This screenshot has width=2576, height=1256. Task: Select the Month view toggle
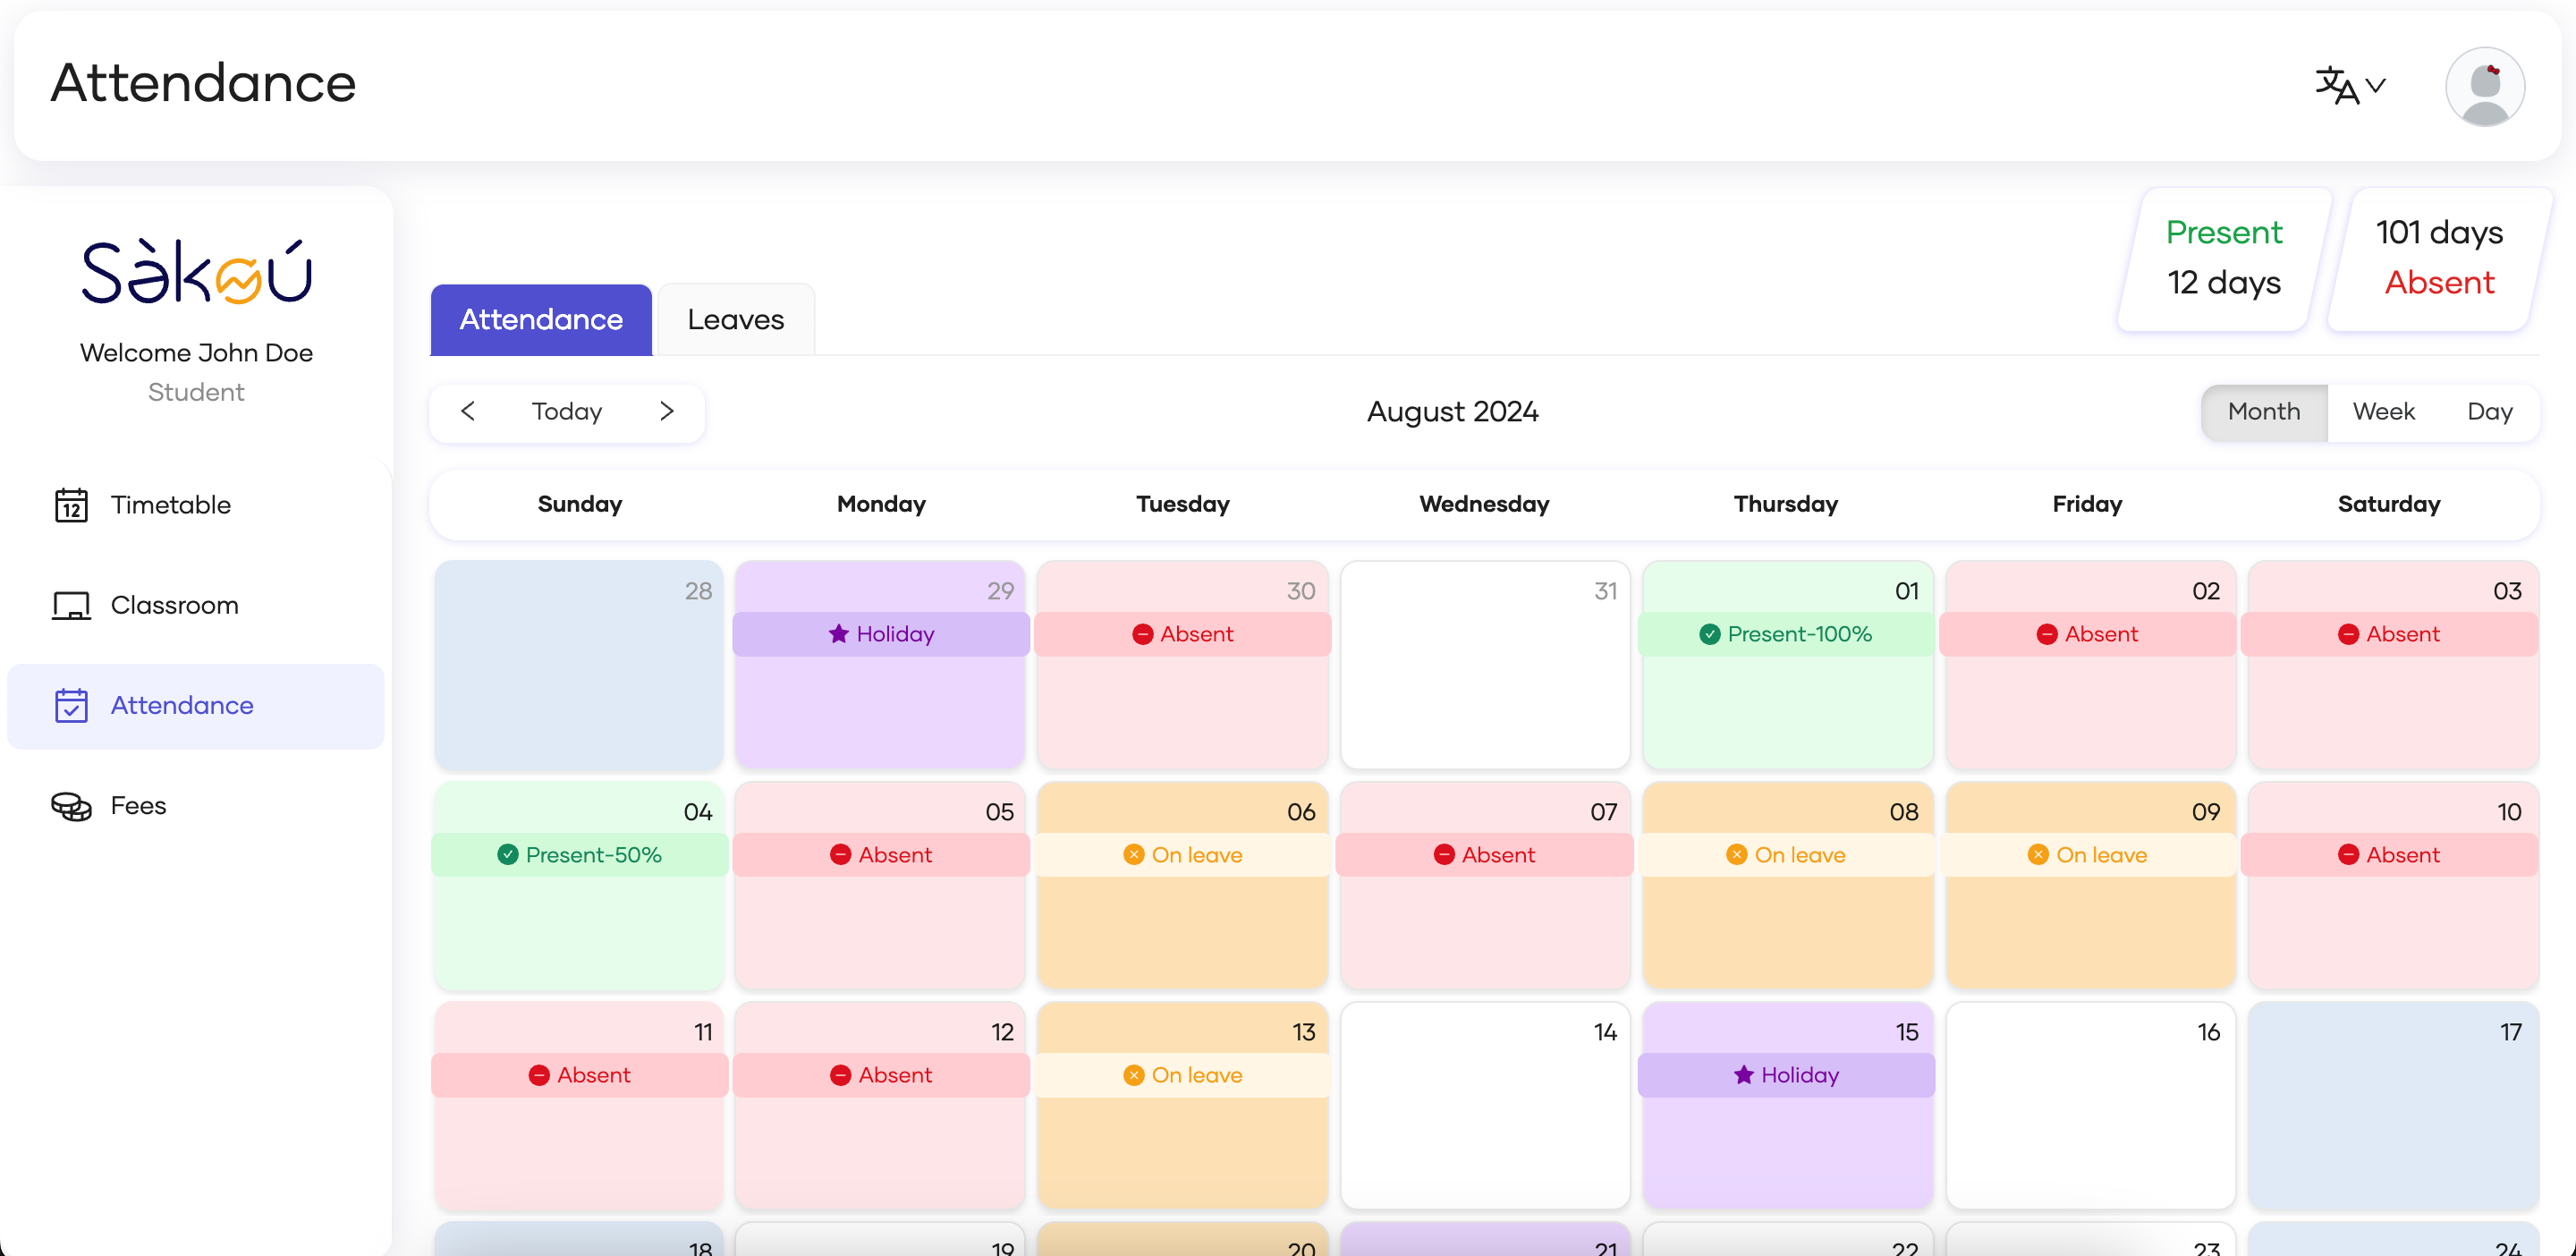point(2264,411)
